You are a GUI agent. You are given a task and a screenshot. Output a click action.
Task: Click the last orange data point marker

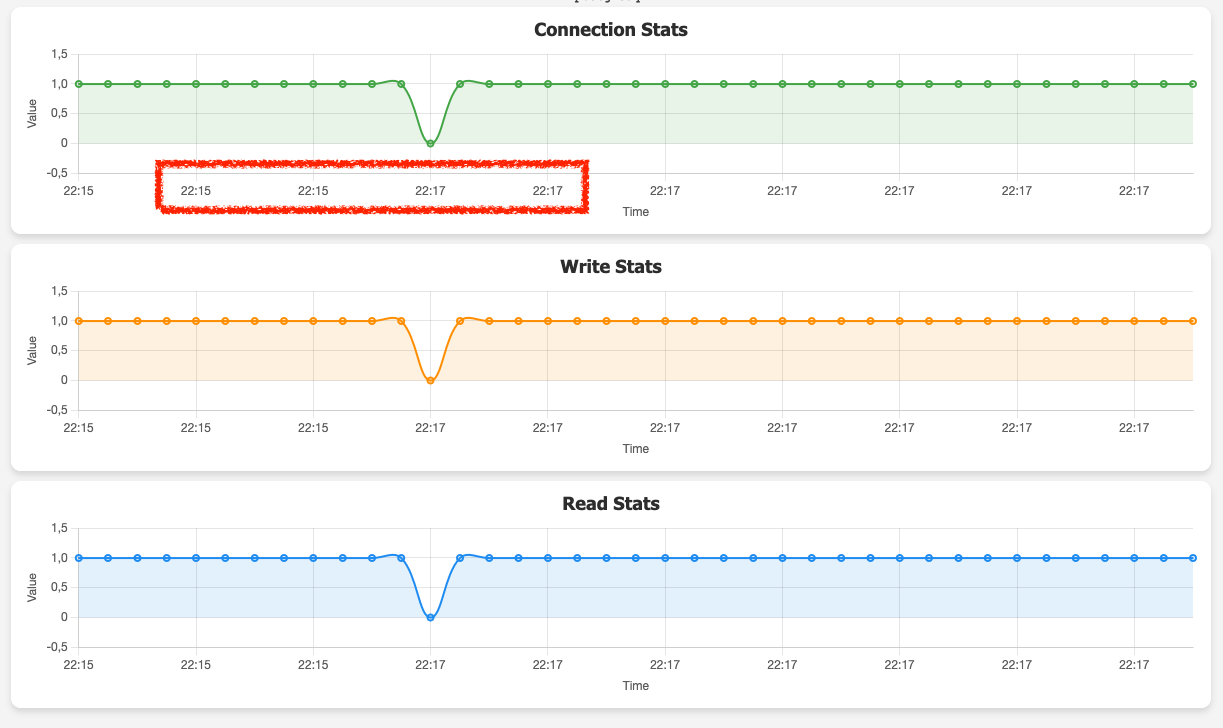coord(1192,321)
